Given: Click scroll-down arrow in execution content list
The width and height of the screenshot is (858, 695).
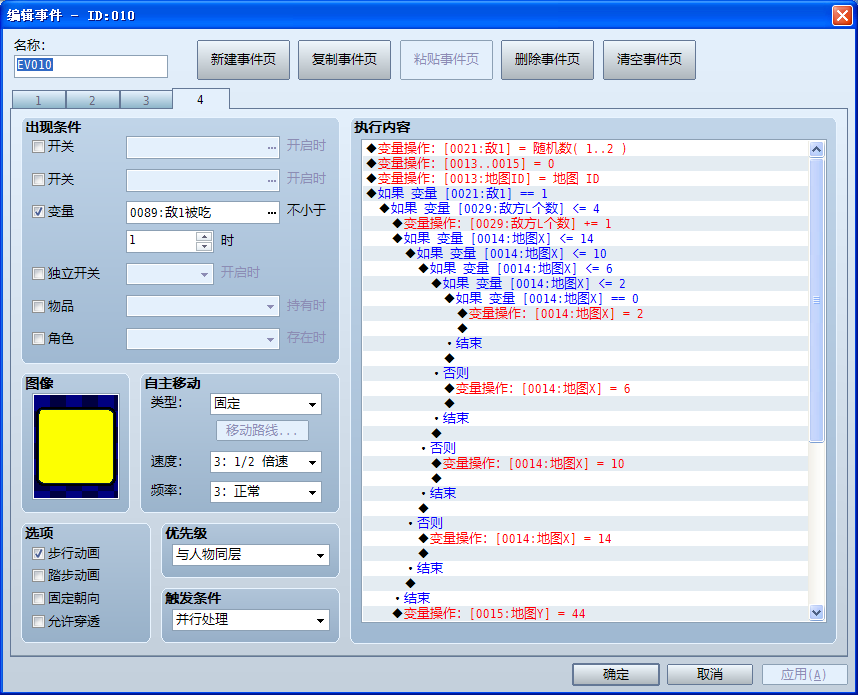Looking at the screenshot, I should coord(816,612).
